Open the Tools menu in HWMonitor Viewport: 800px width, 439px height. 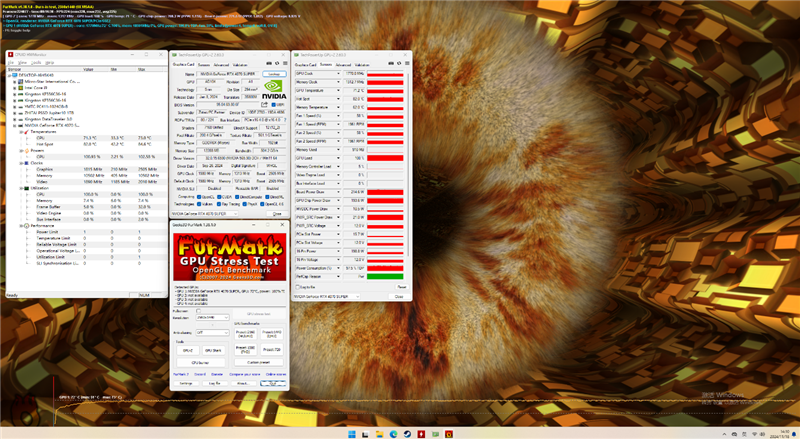coord(36,62)
